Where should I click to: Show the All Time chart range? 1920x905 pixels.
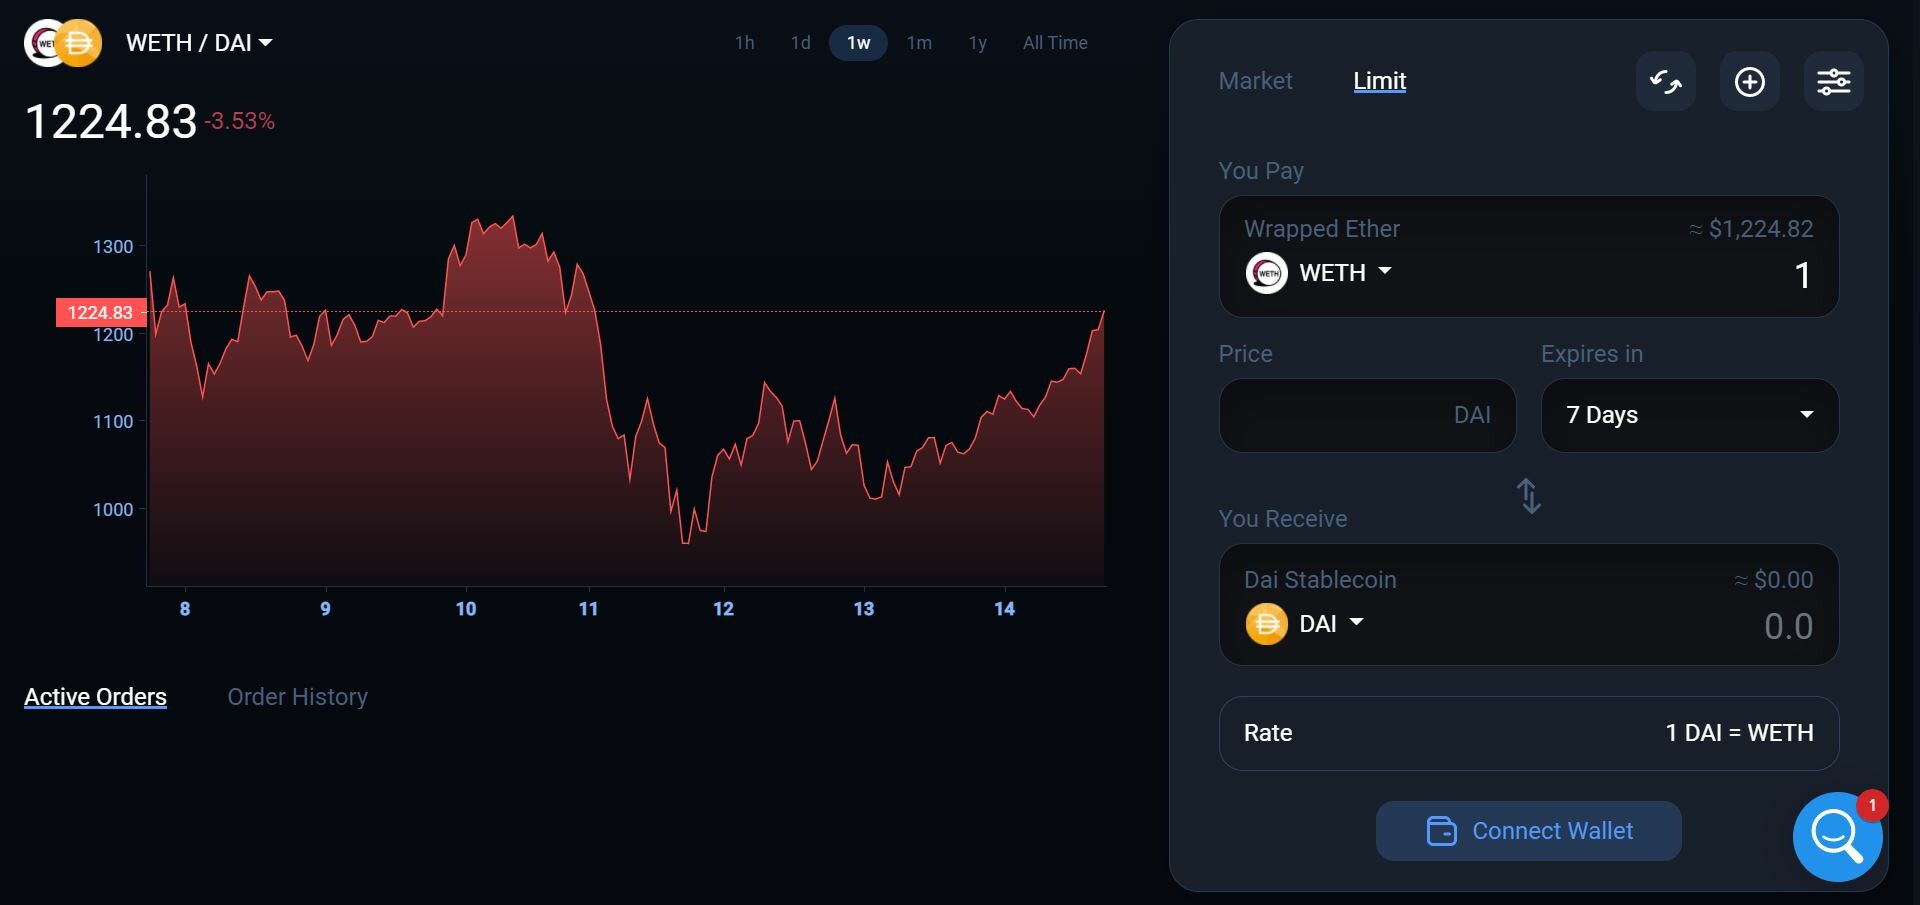(x=1055, y=43)
